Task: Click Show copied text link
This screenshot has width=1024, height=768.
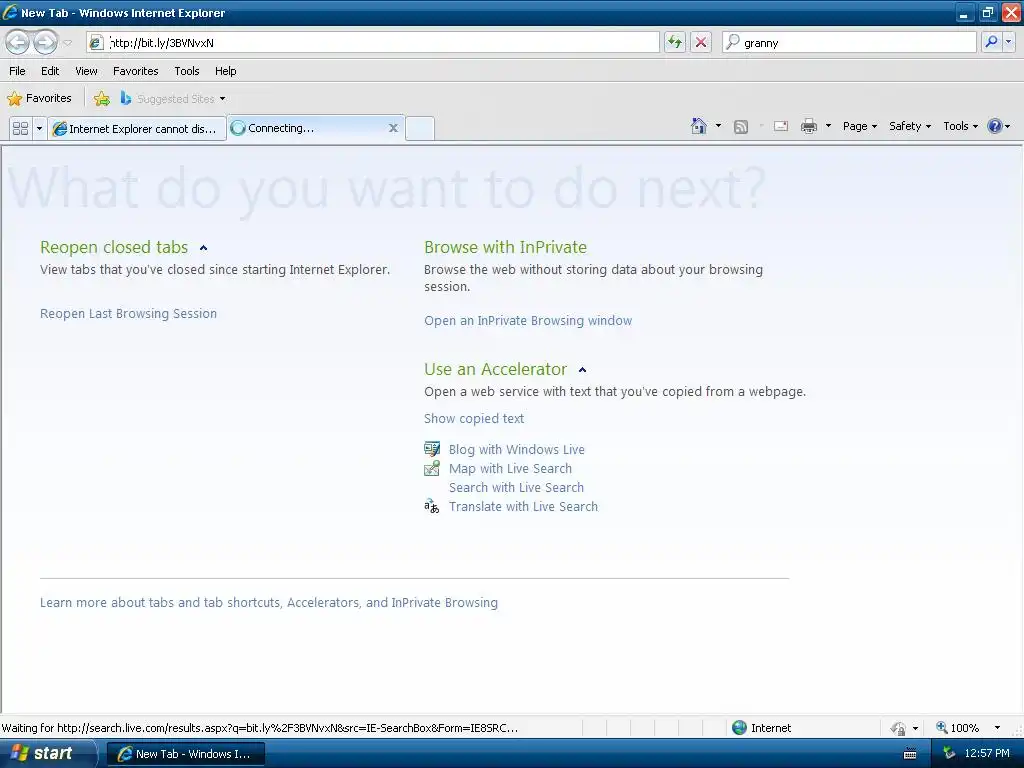Action: 473,419
